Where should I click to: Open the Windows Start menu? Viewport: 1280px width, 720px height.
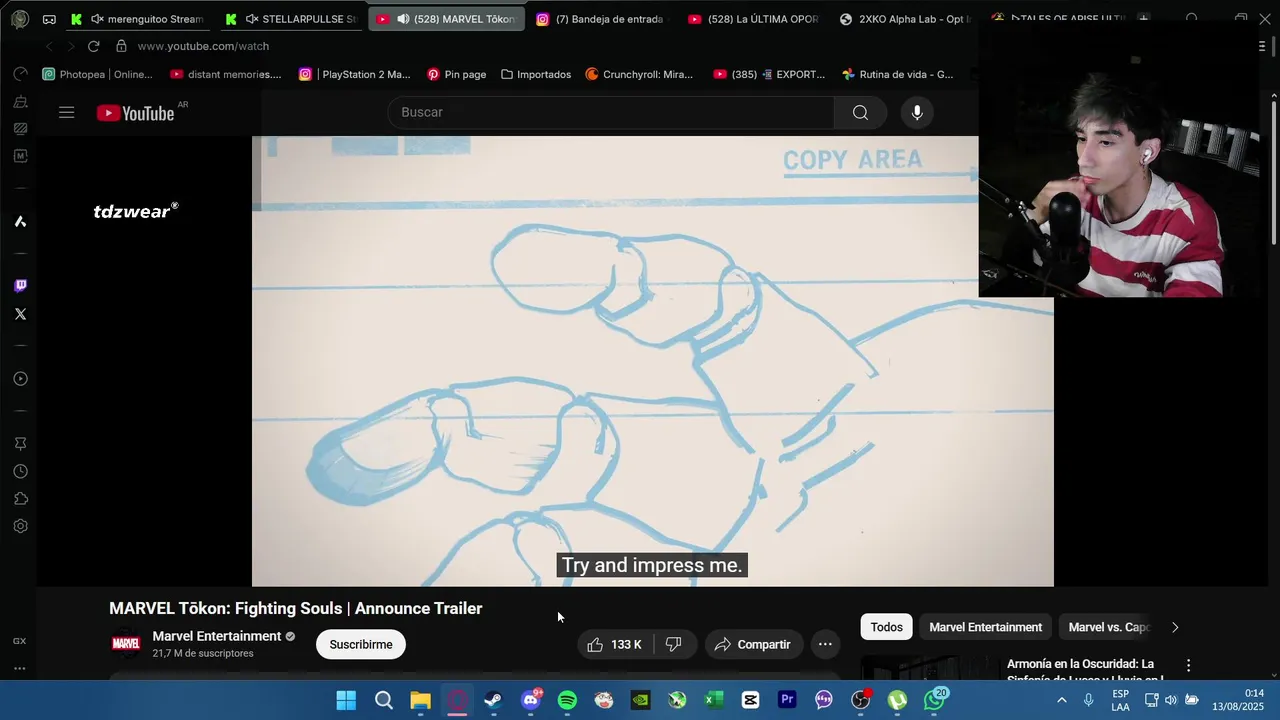pos(346,700)
